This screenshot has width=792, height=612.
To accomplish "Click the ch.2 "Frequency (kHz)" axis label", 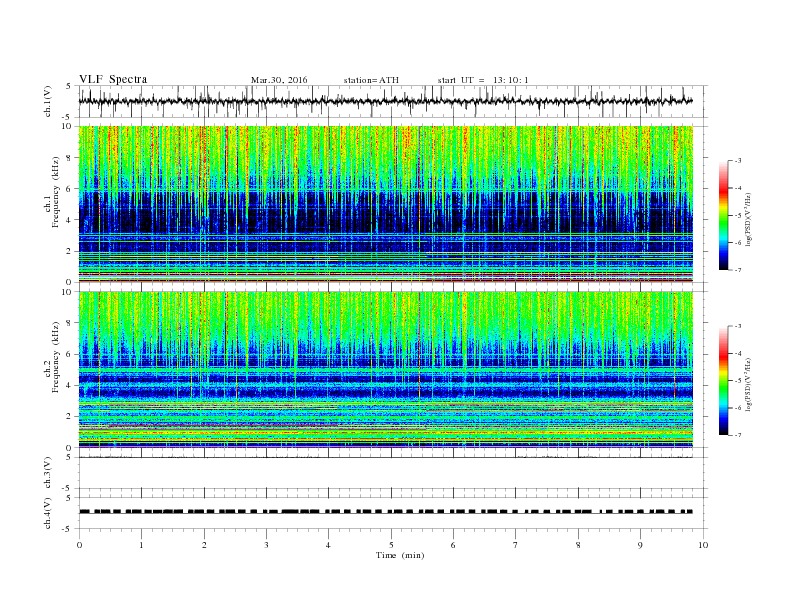I will point(56,356).
